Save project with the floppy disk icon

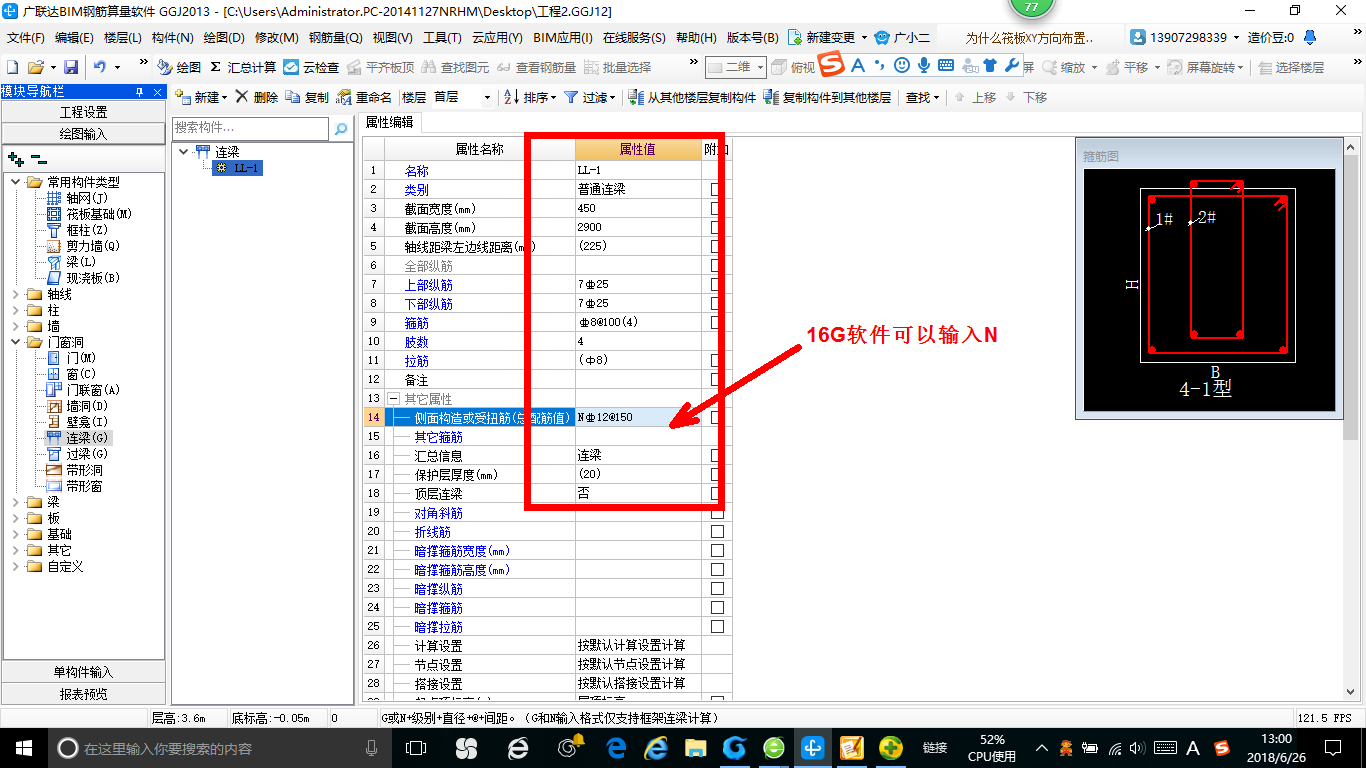coord(71,67)
